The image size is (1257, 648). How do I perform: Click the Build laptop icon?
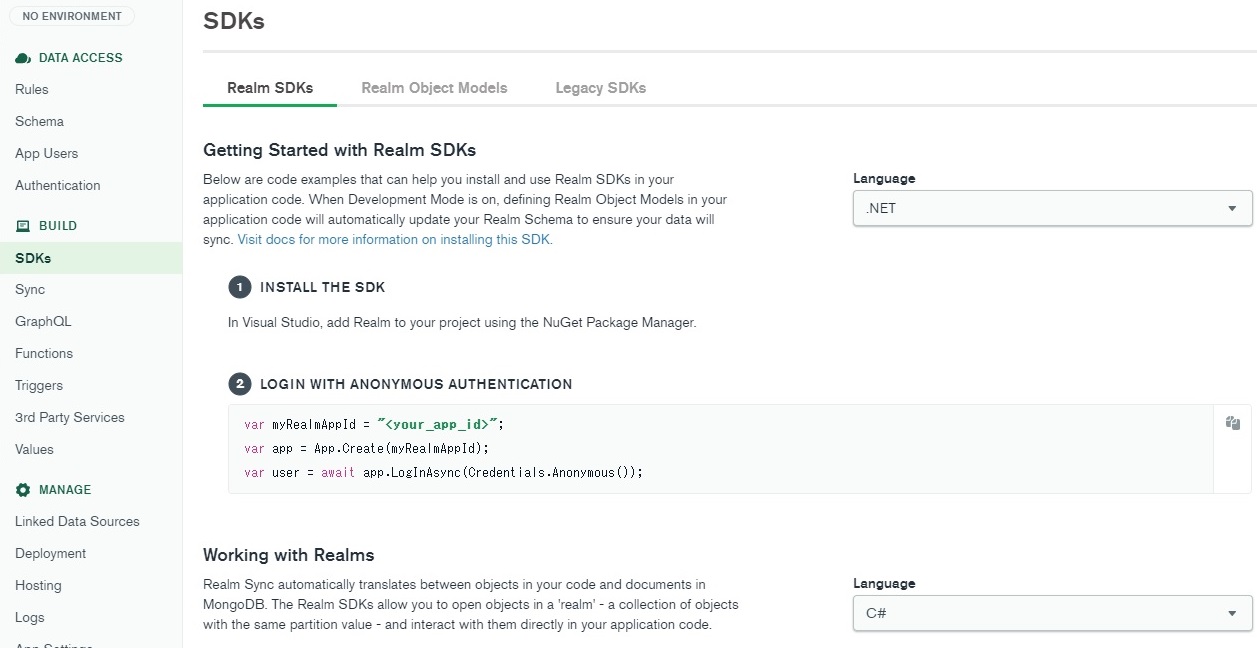point(23,226)
